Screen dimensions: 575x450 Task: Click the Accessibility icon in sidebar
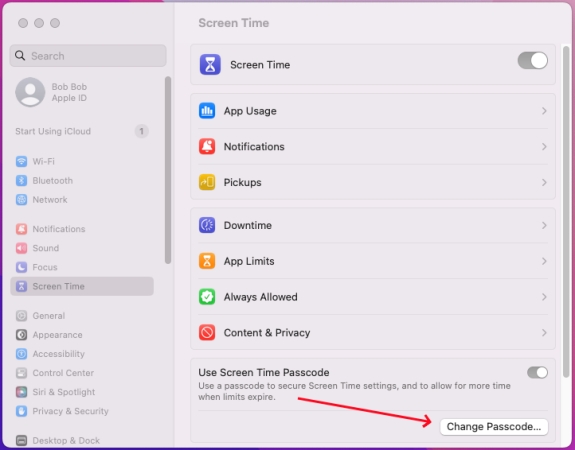pyautogui.click(x=21, y=354)
